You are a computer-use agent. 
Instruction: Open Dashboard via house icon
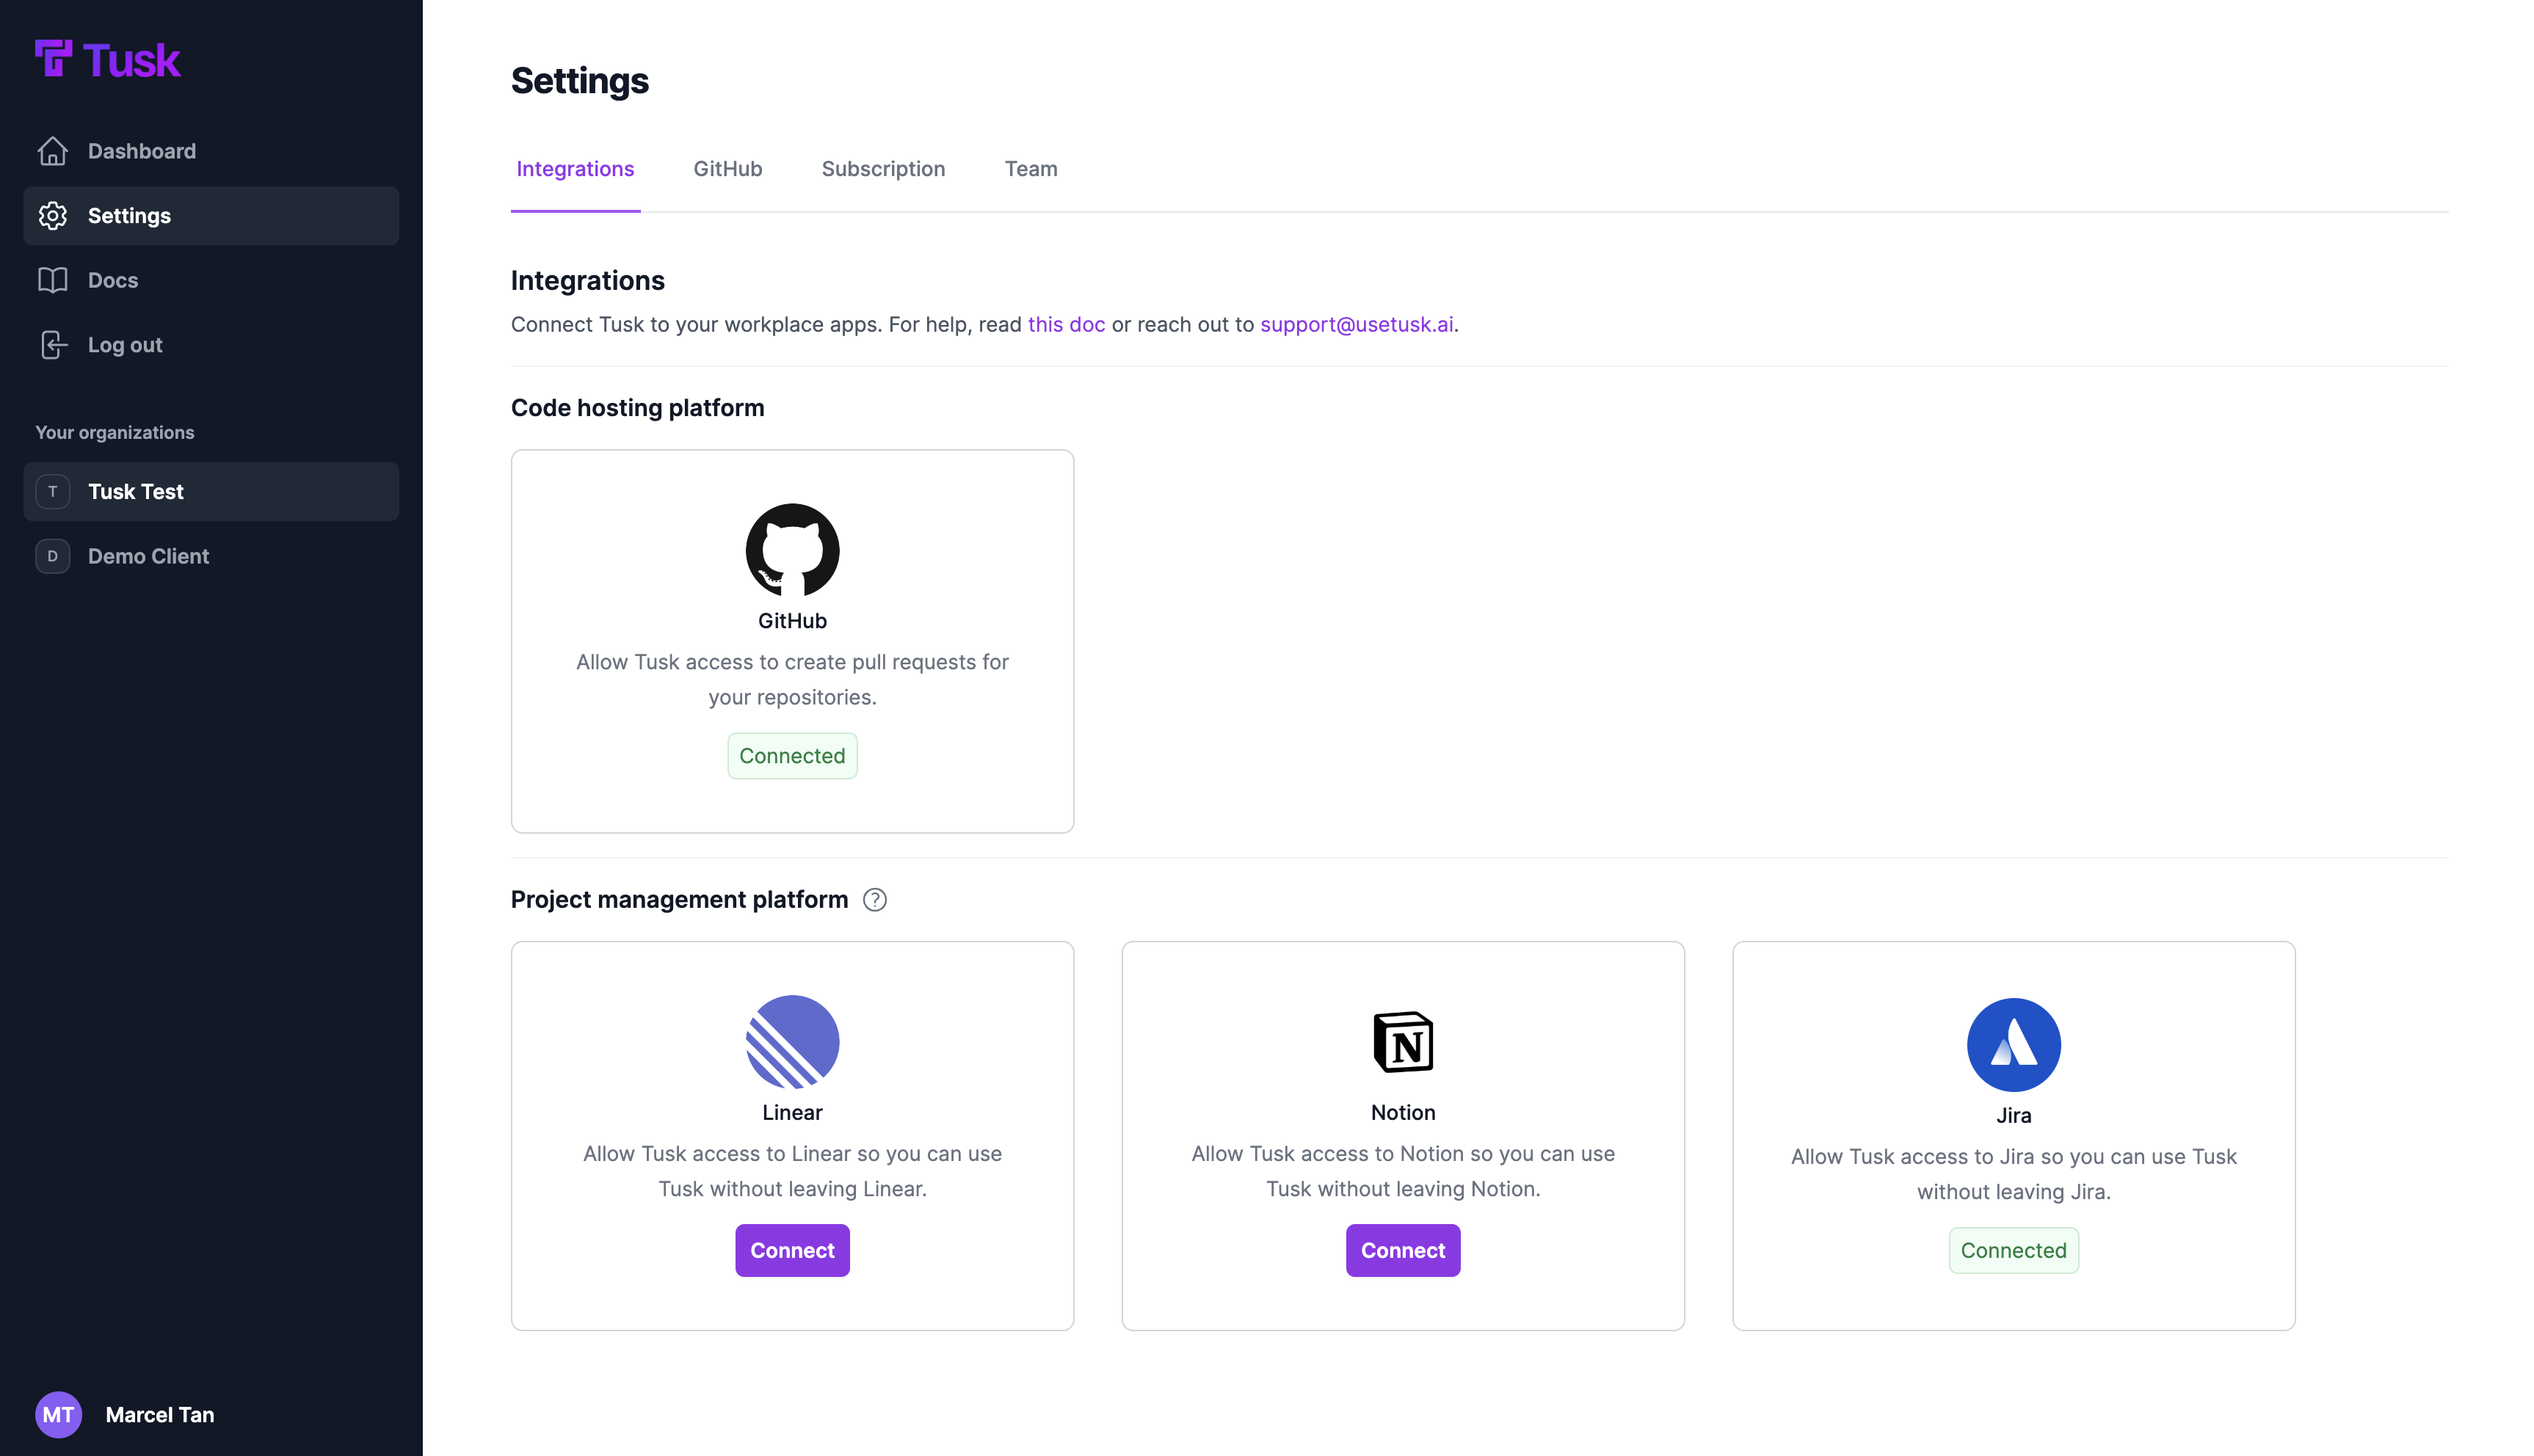pyautogui.click(x=53, y=151)
